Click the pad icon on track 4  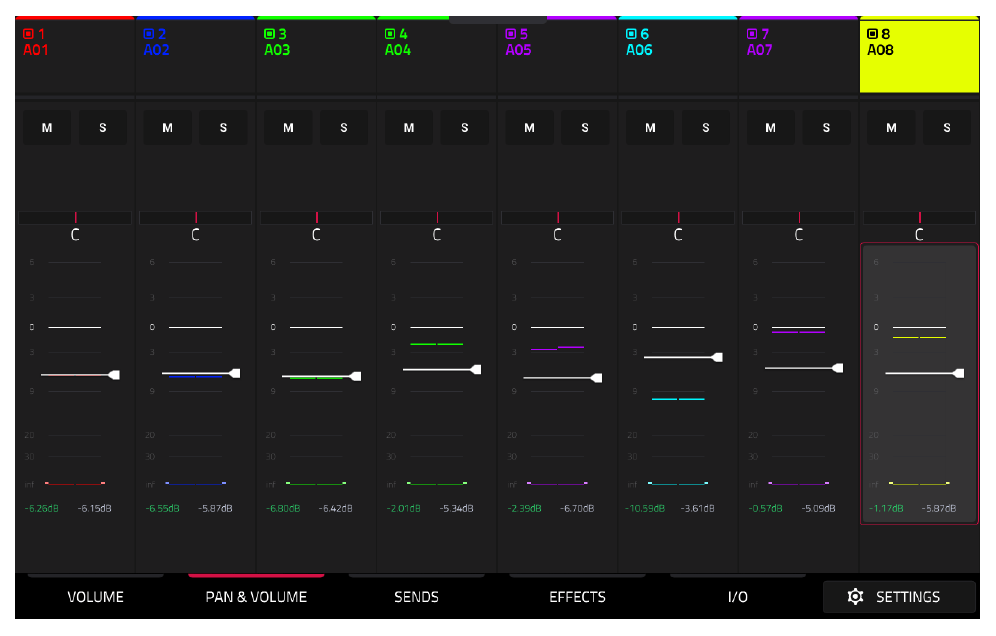tap(390, 34)
